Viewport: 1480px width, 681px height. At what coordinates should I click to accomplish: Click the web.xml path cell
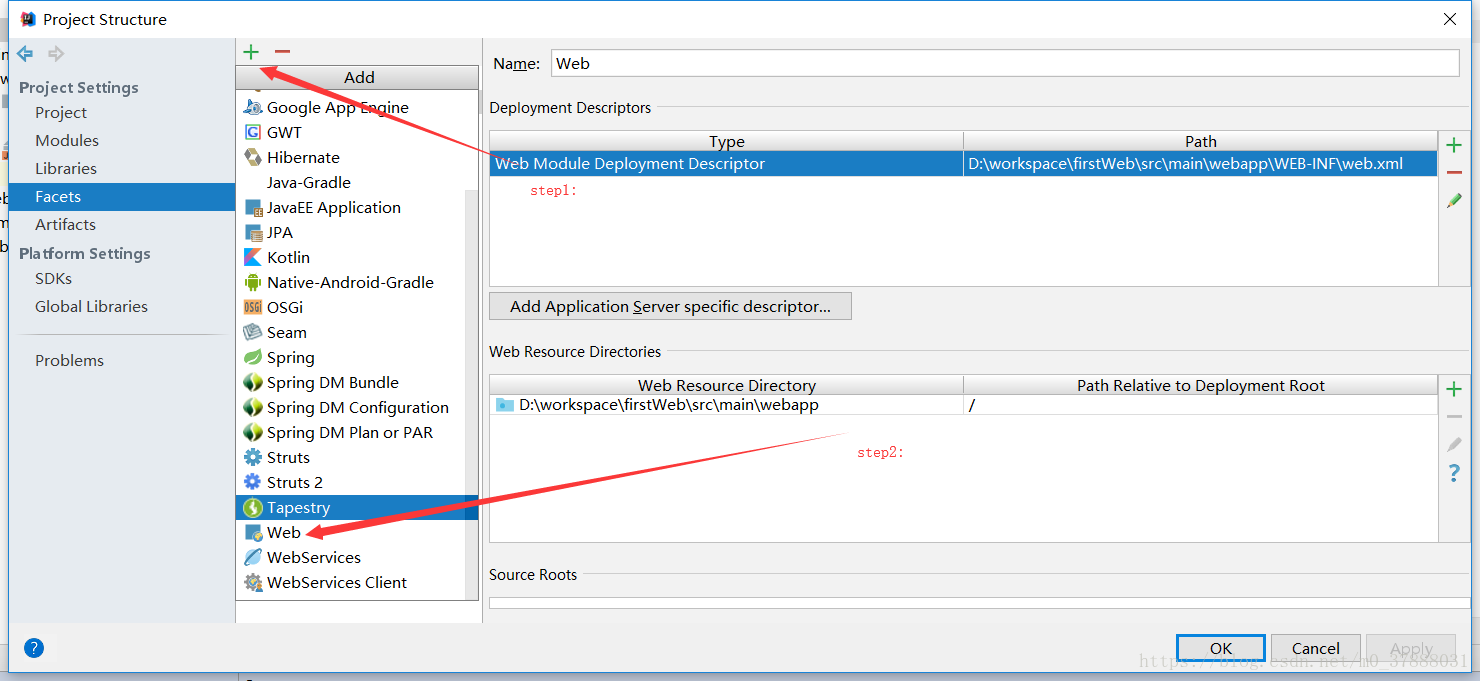point(1201,164)
